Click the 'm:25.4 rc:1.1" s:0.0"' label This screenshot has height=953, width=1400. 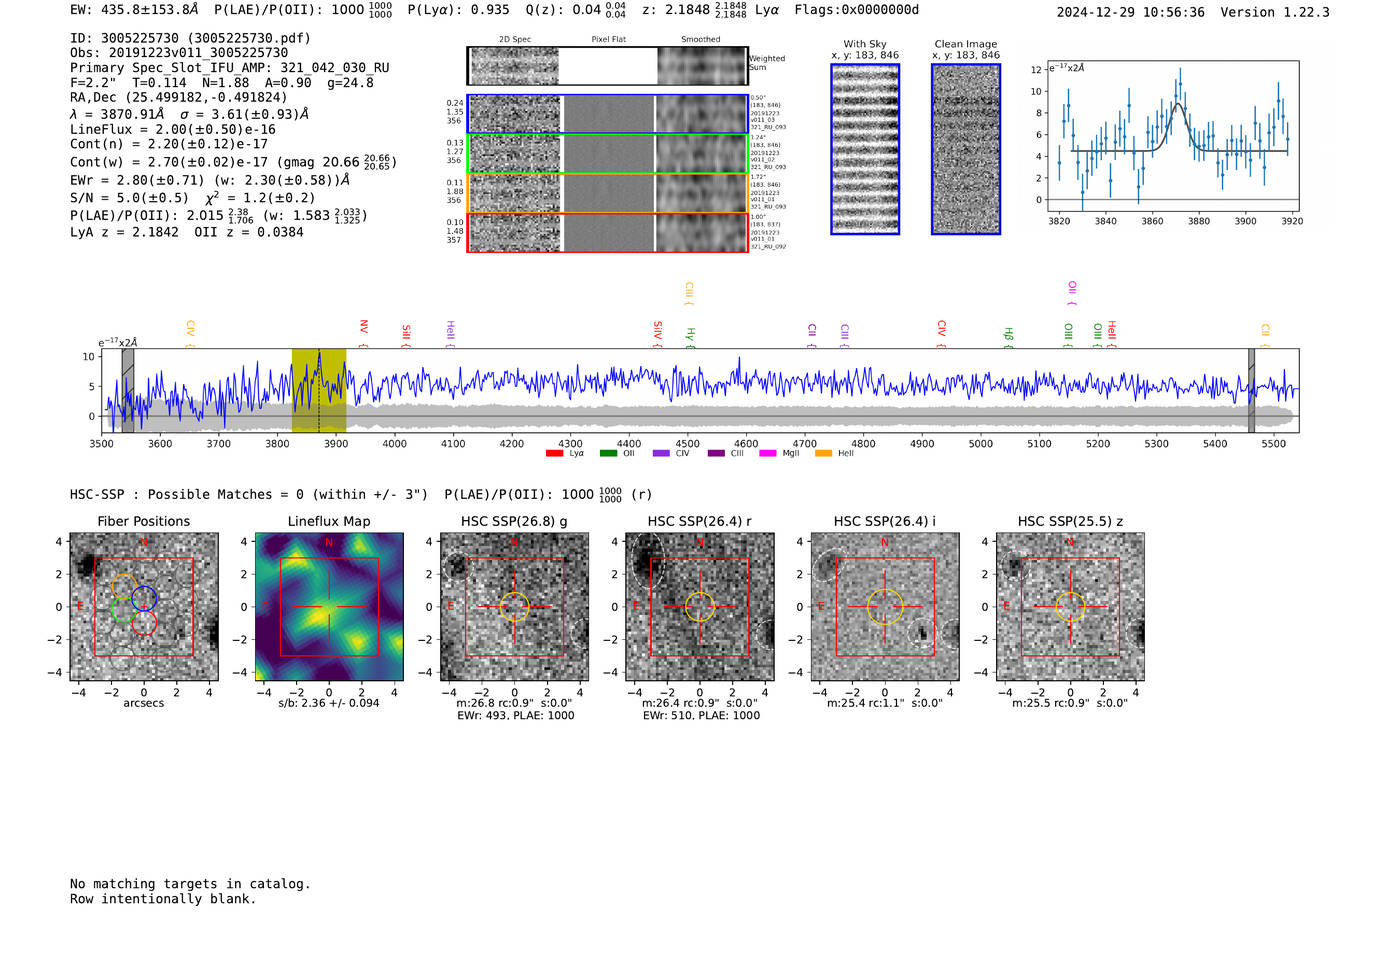click(885, 703)
